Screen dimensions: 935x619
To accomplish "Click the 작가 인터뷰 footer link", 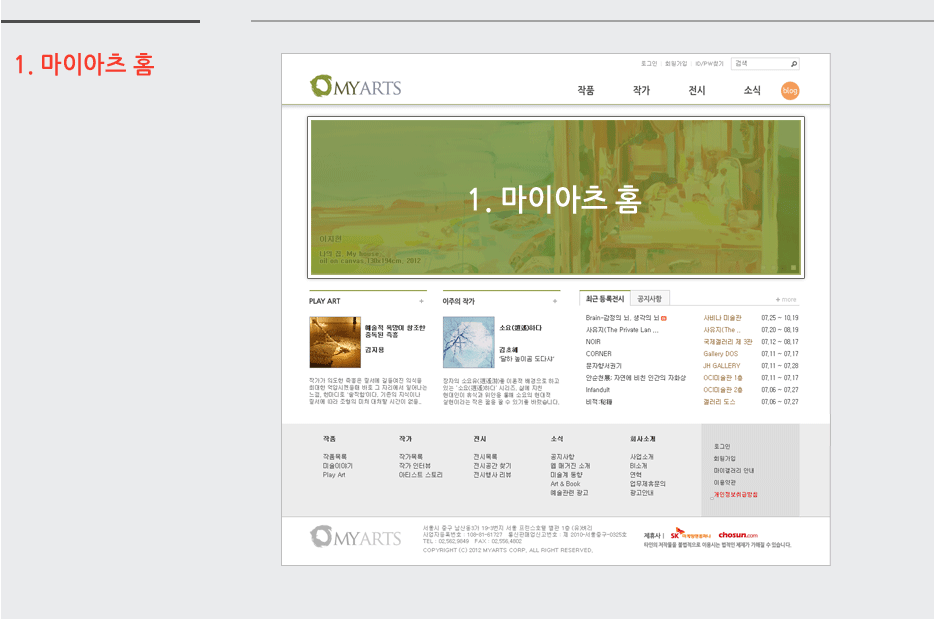I will (414, 466).
